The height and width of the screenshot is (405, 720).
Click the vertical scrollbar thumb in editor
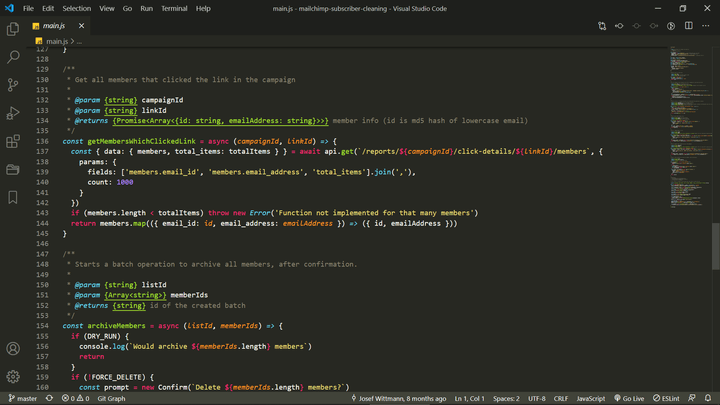715,246
